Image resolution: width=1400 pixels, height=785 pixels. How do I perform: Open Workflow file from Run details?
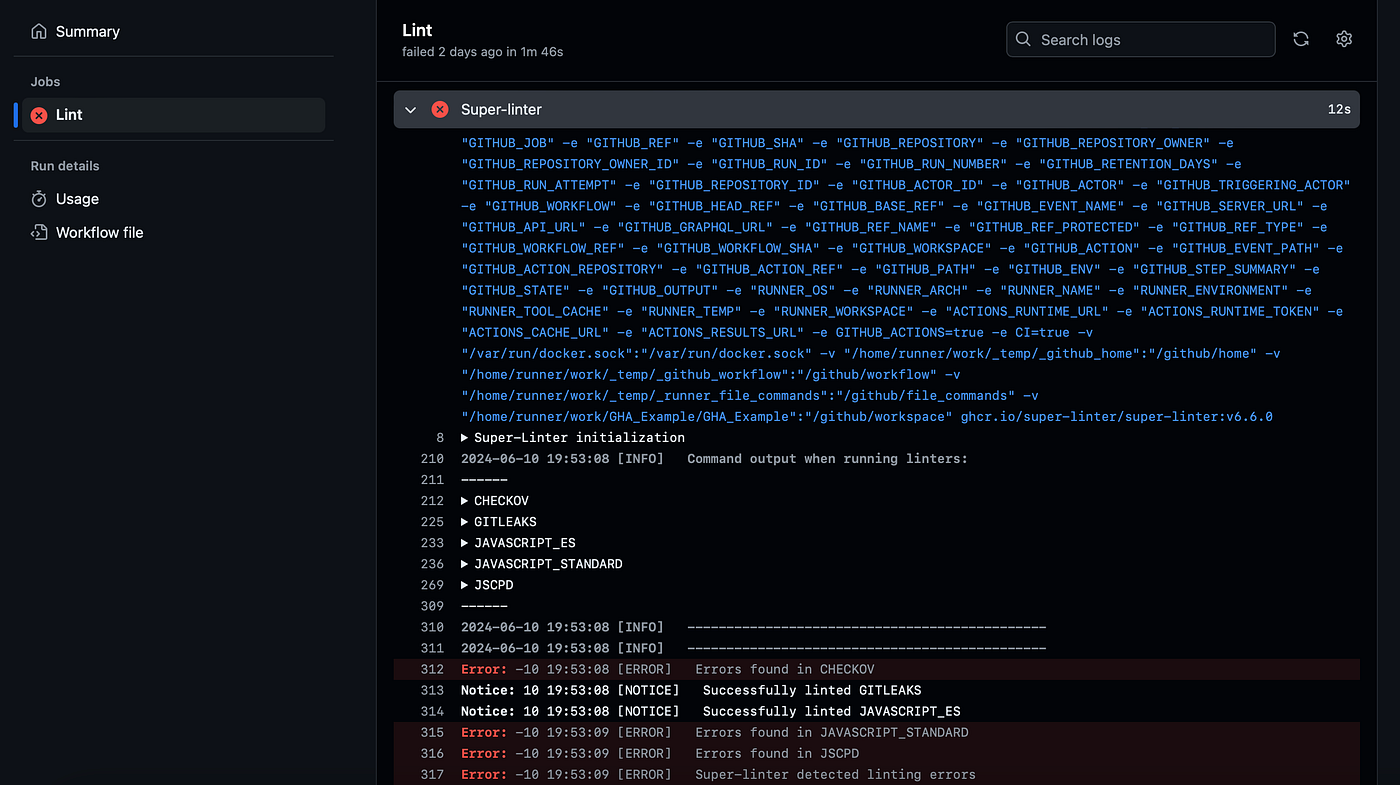click(x=99, y=232)
